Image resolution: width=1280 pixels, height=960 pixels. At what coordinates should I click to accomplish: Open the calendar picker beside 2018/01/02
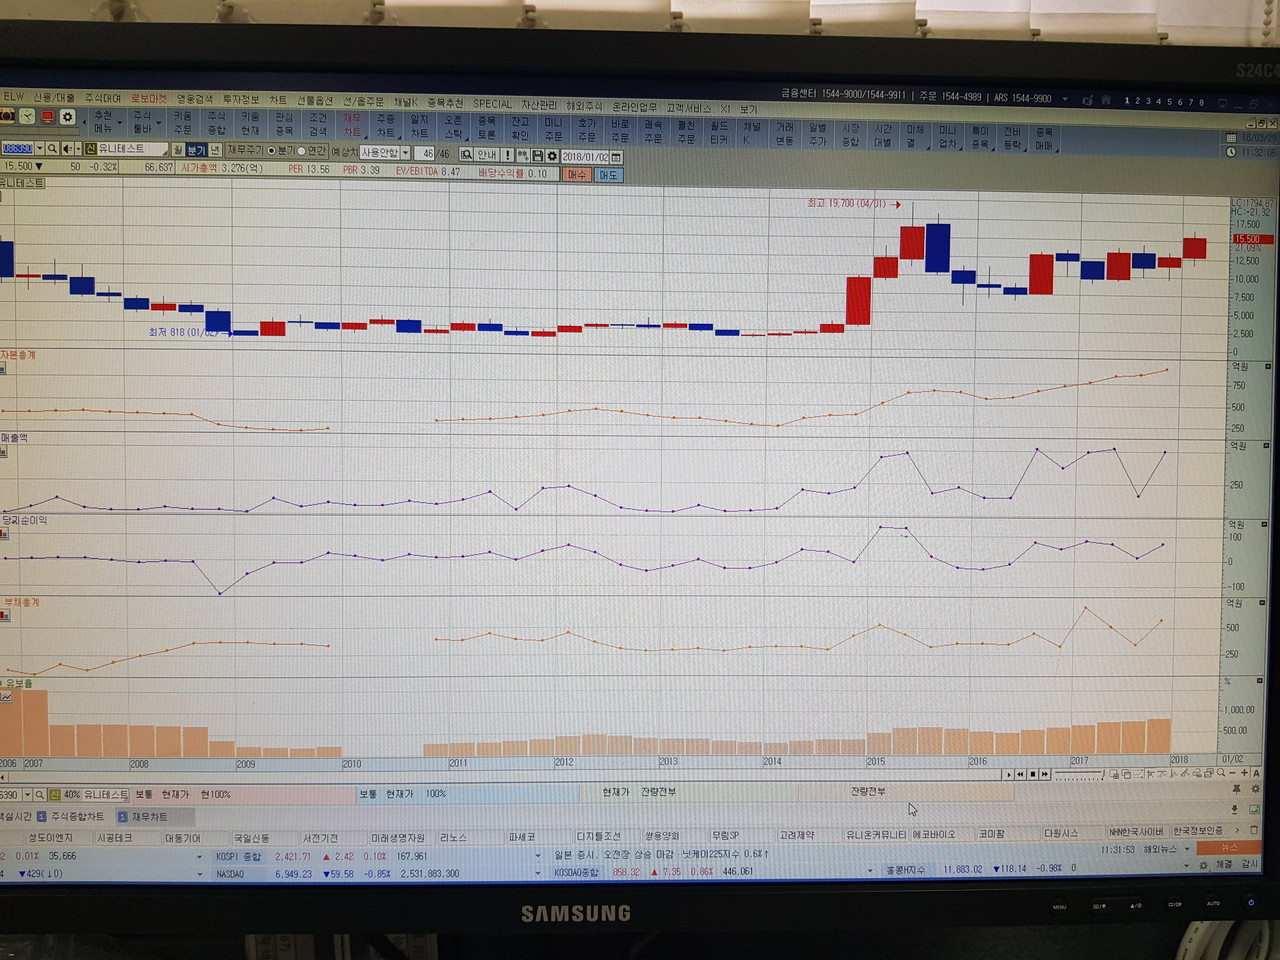(x=616, y=157)
